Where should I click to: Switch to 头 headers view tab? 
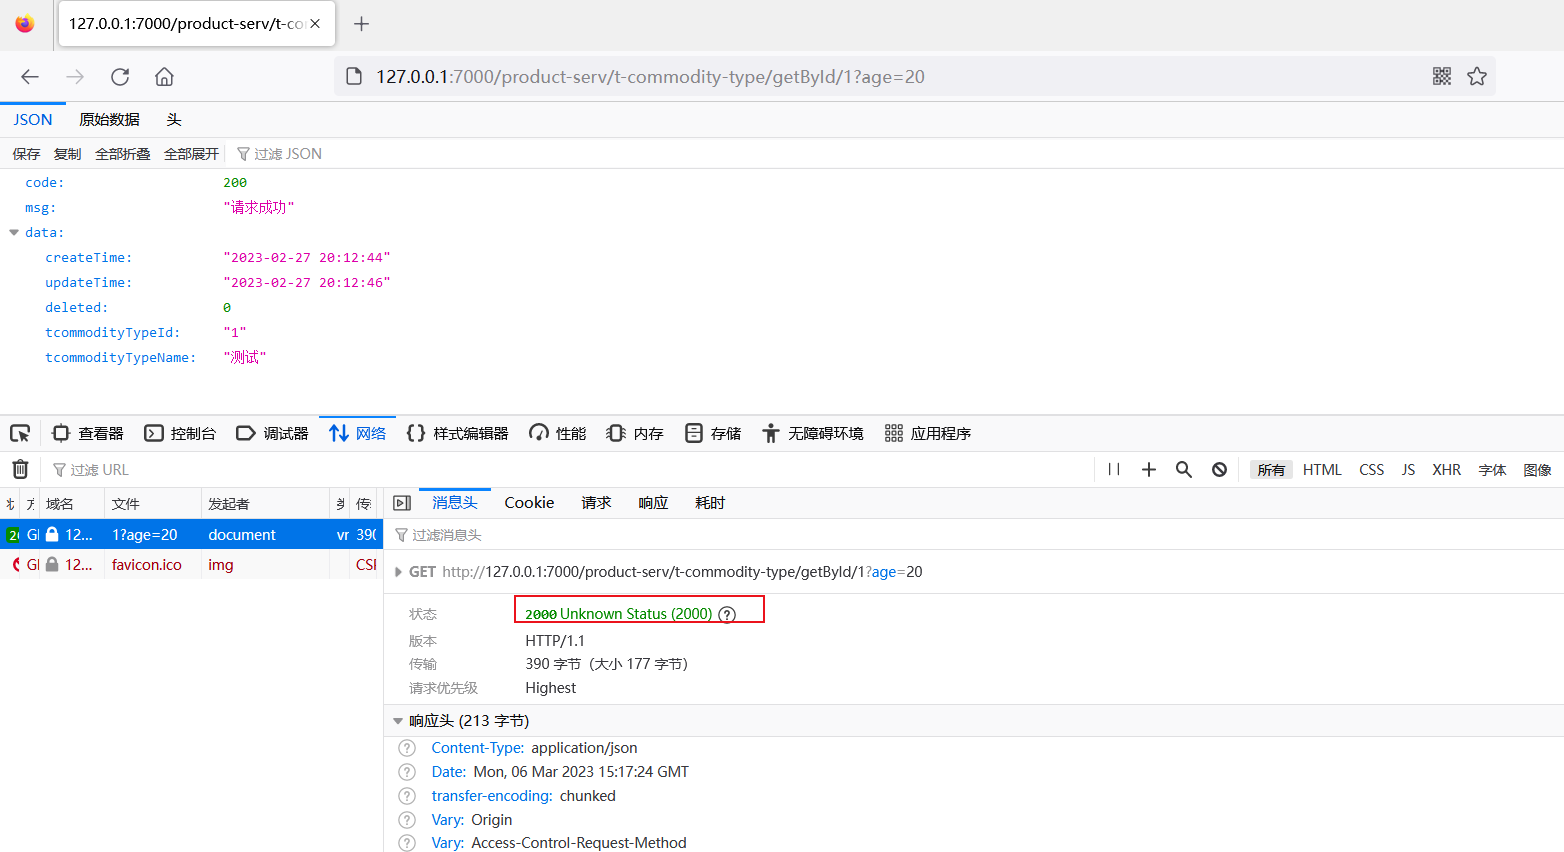[174, 120]
